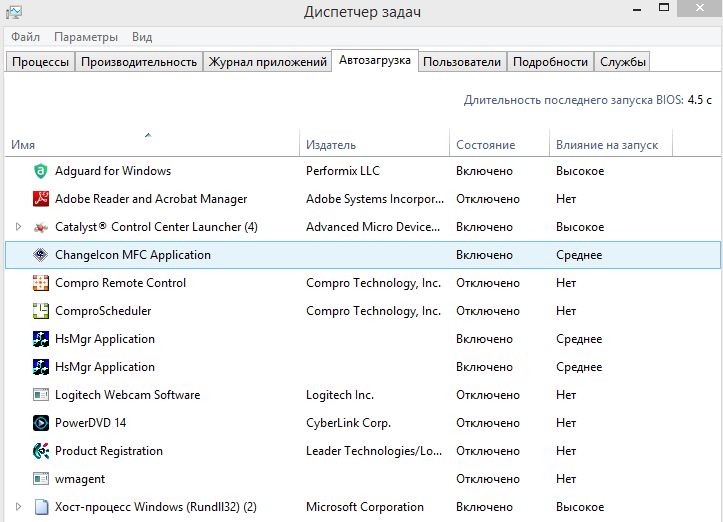Viewport: 723px width, 522px height.
Task: Click the Catalyst Control Center Launcher icon
Action: coord(41,227)
